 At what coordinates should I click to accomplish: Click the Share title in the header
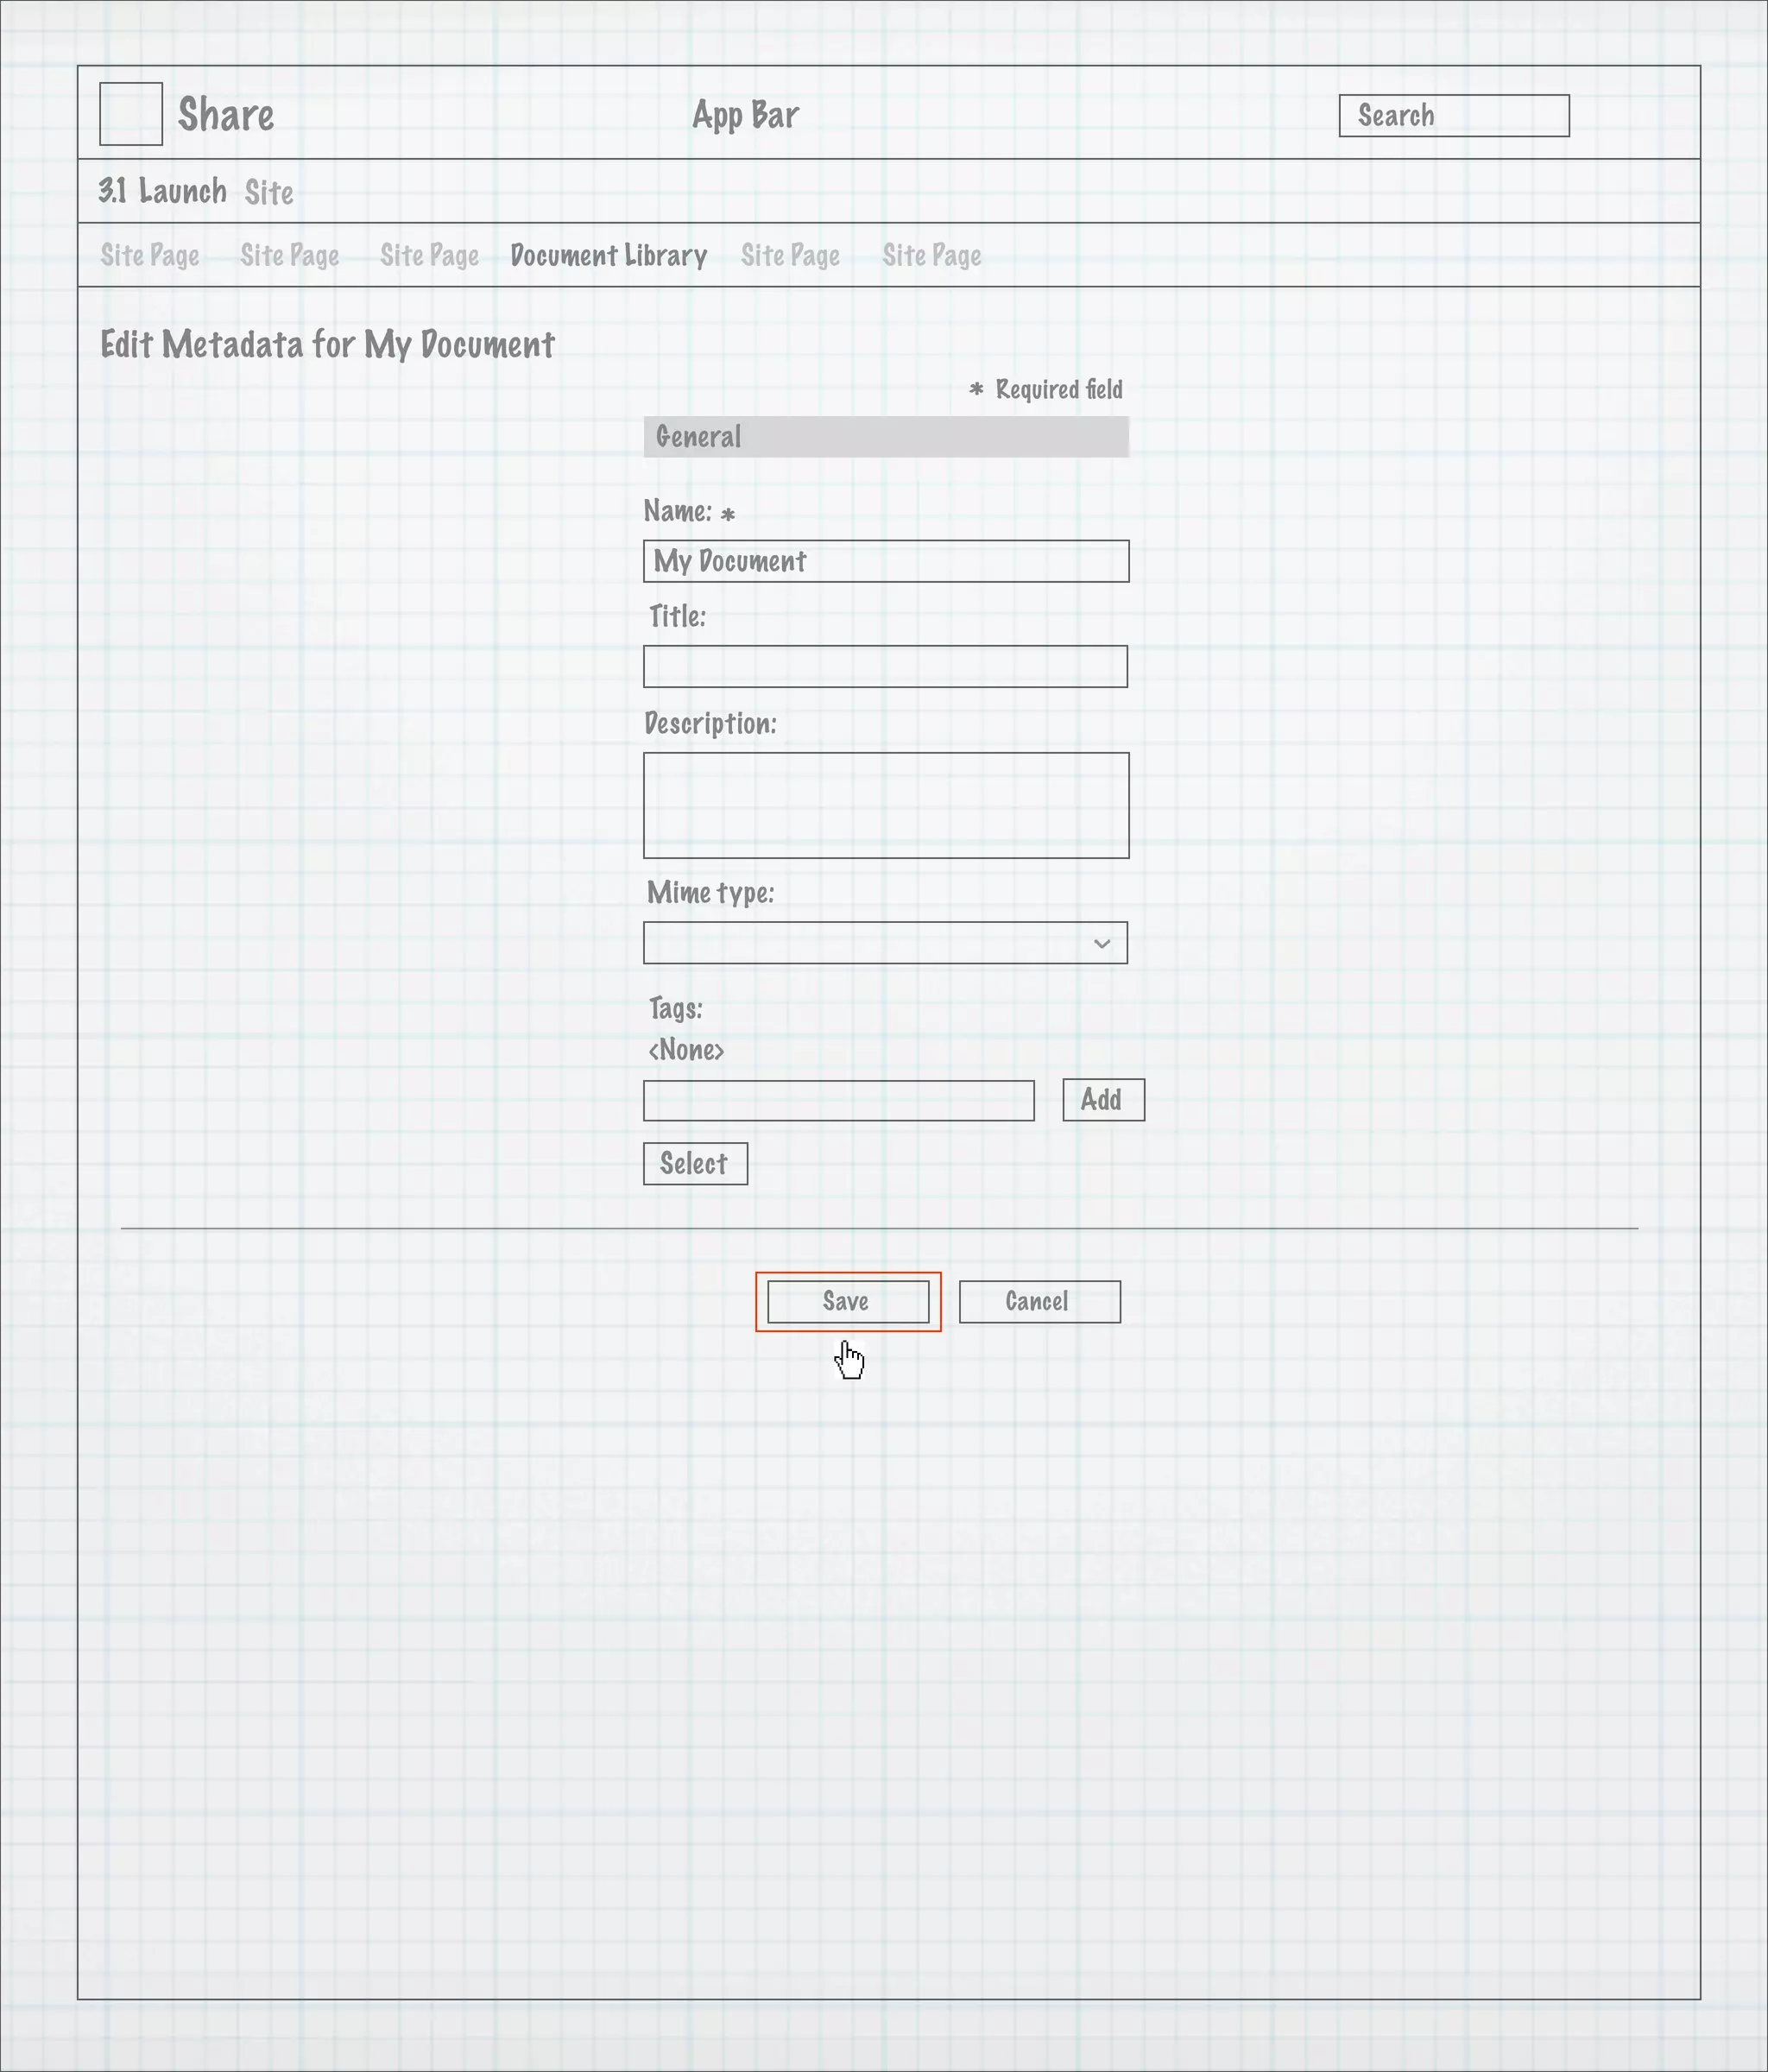[x=226, y=115]
